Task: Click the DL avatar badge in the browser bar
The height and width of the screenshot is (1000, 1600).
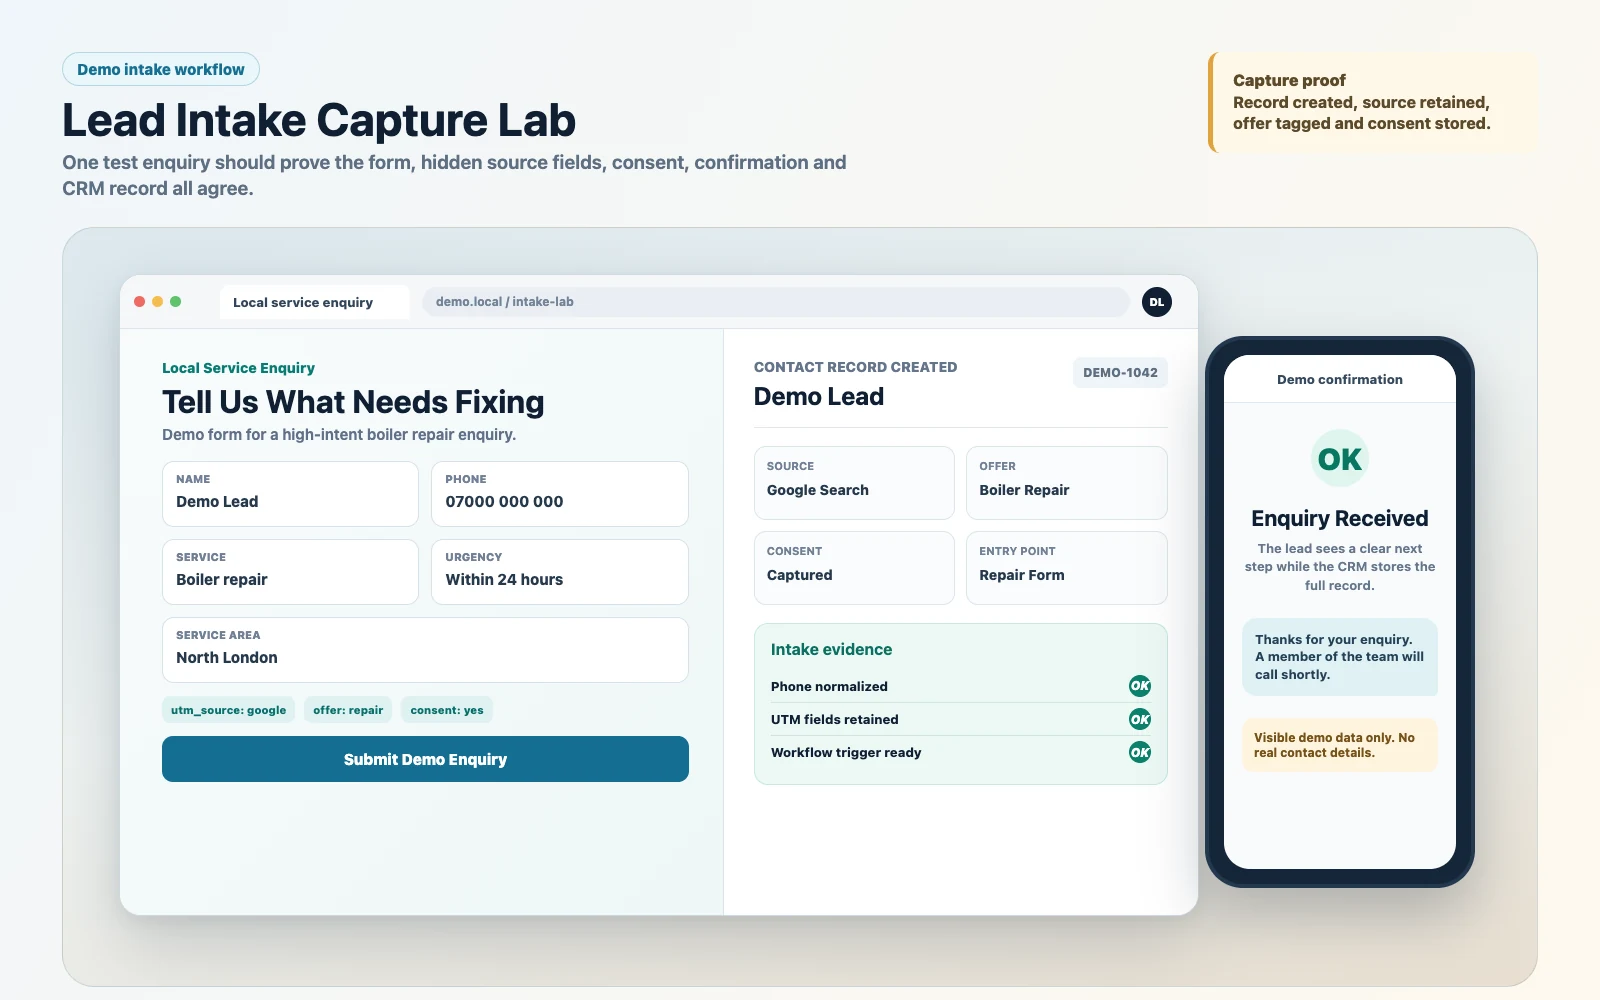Action: coord(1157,302)
